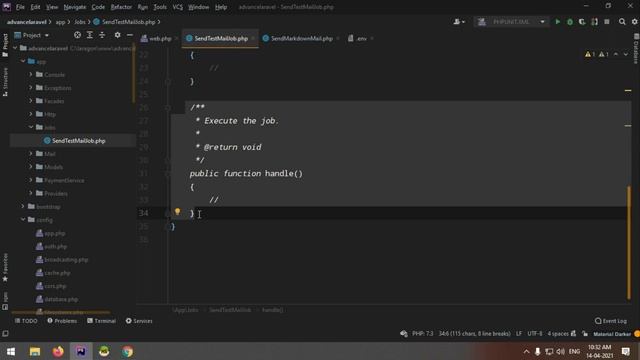This screenshot has height=360, width=640.
Task: Open the Database side panel tab
Action: point(636,49)
